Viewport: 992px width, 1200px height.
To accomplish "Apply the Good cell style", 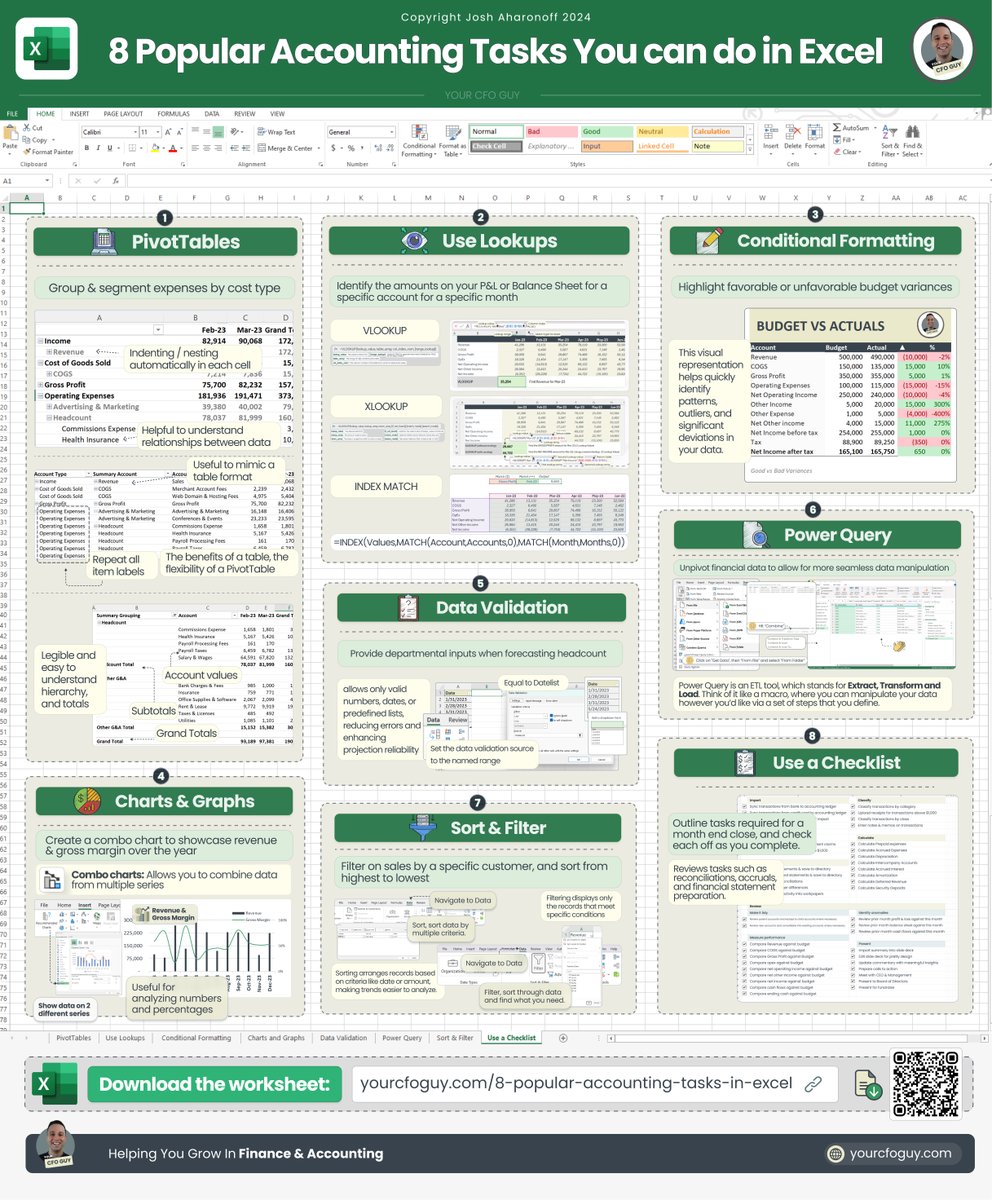I will pyautogui.click(x=608, y=132).
